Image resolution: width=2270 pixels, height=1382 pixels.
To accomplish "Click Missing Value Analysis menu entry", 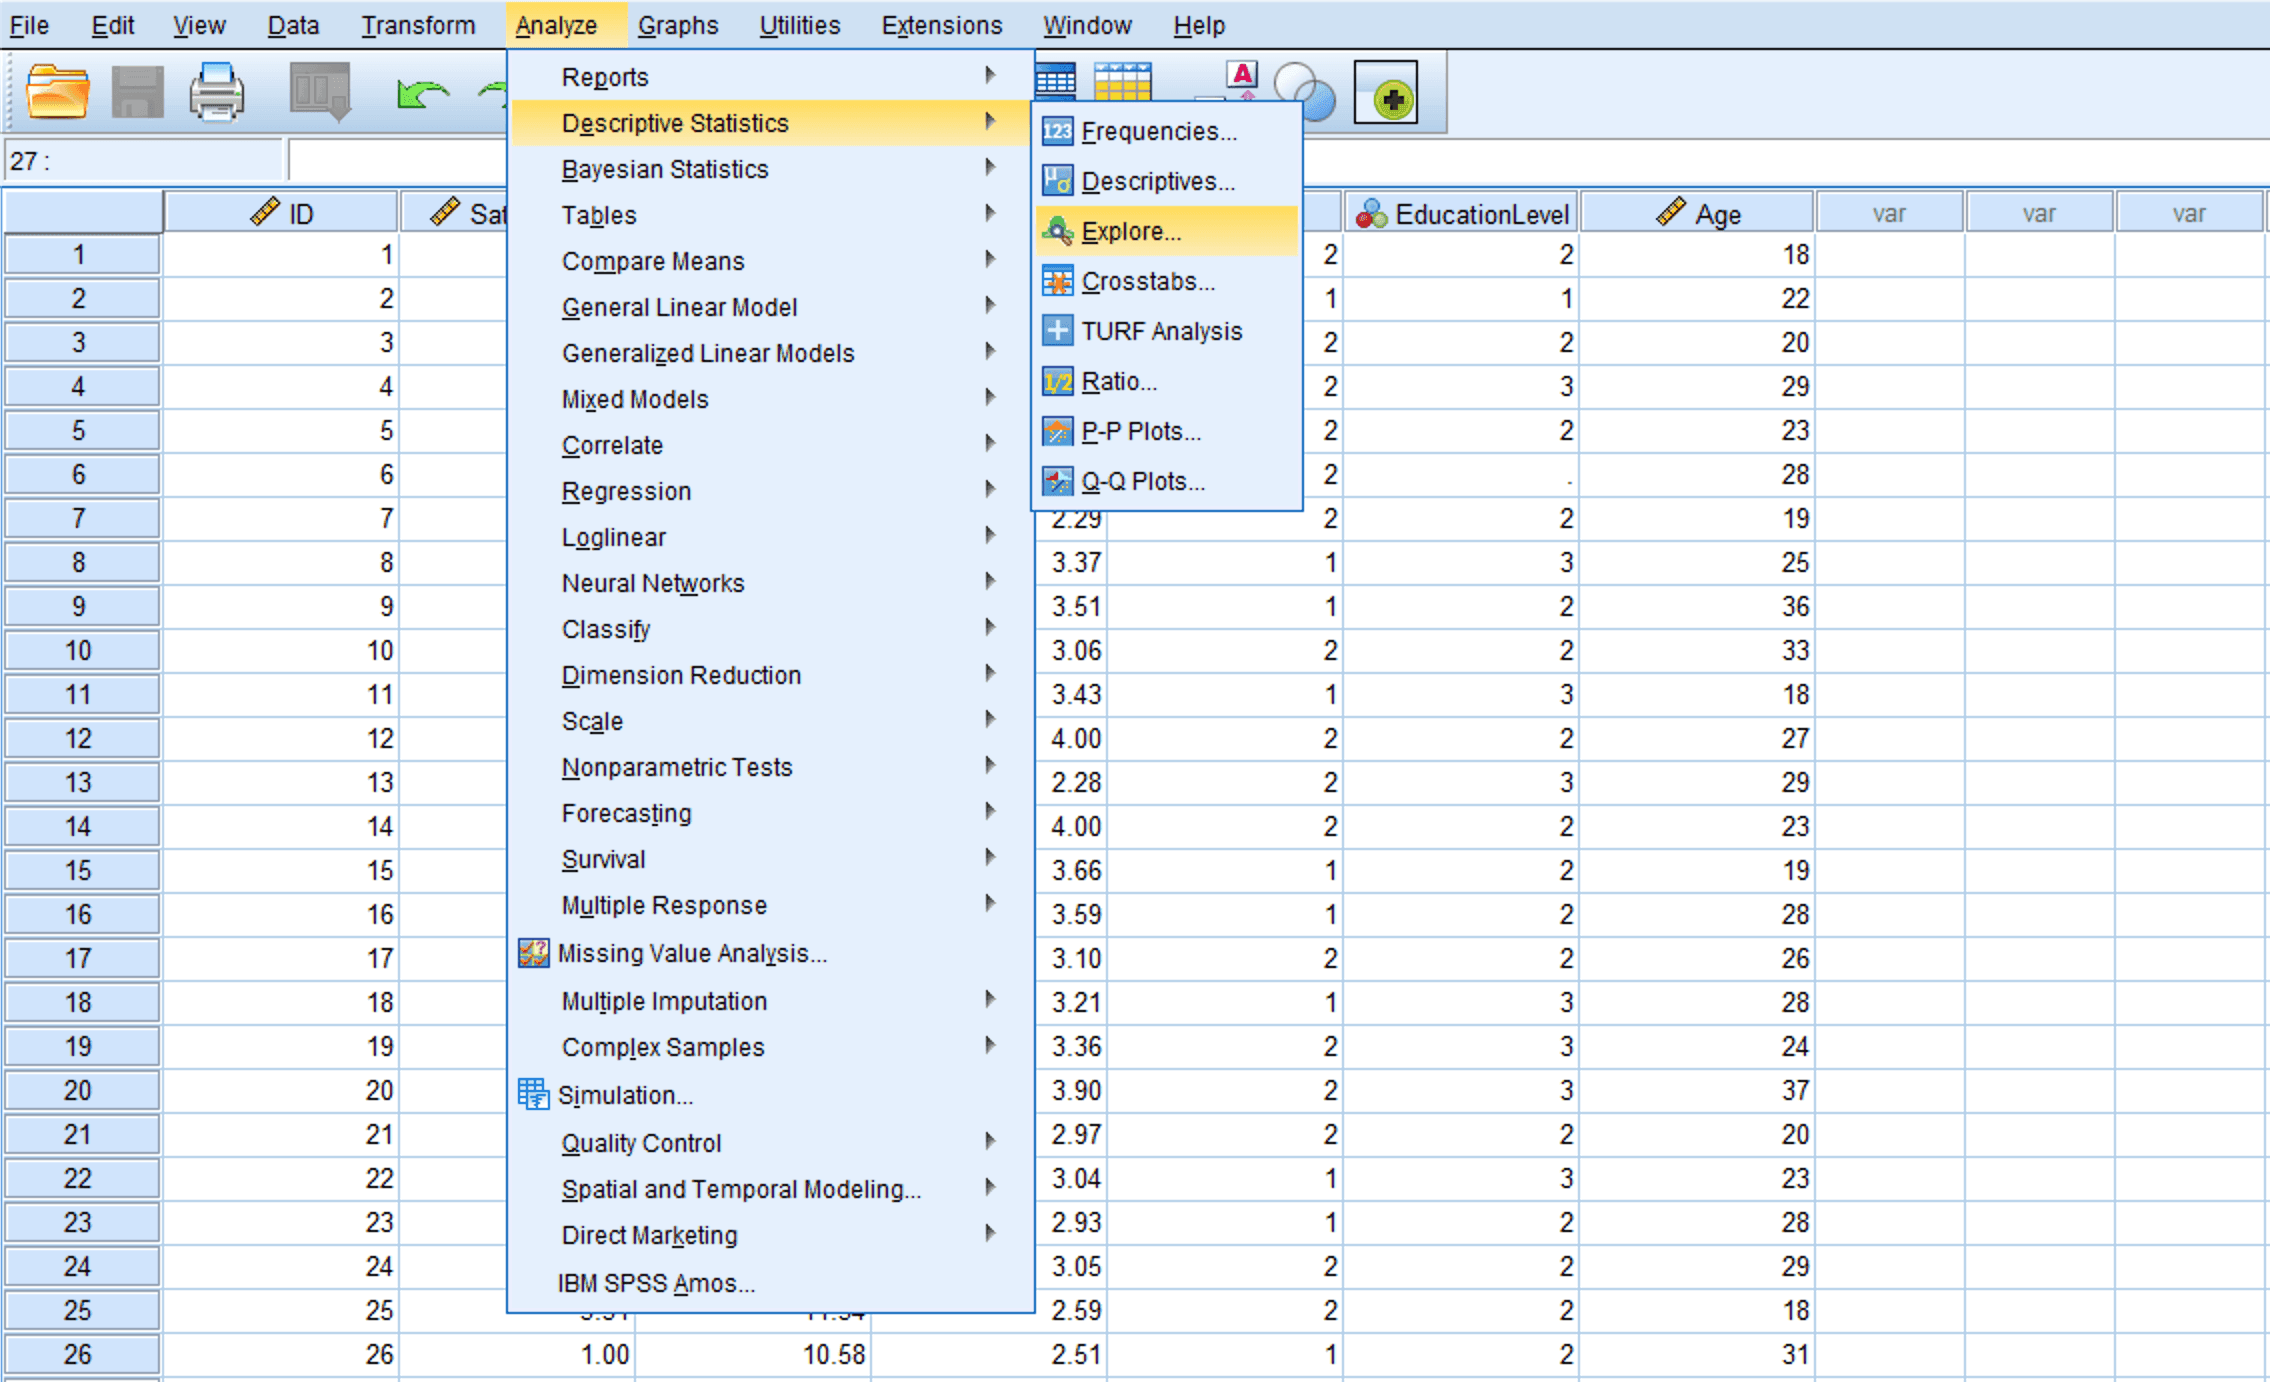I will tap(691, 953).
